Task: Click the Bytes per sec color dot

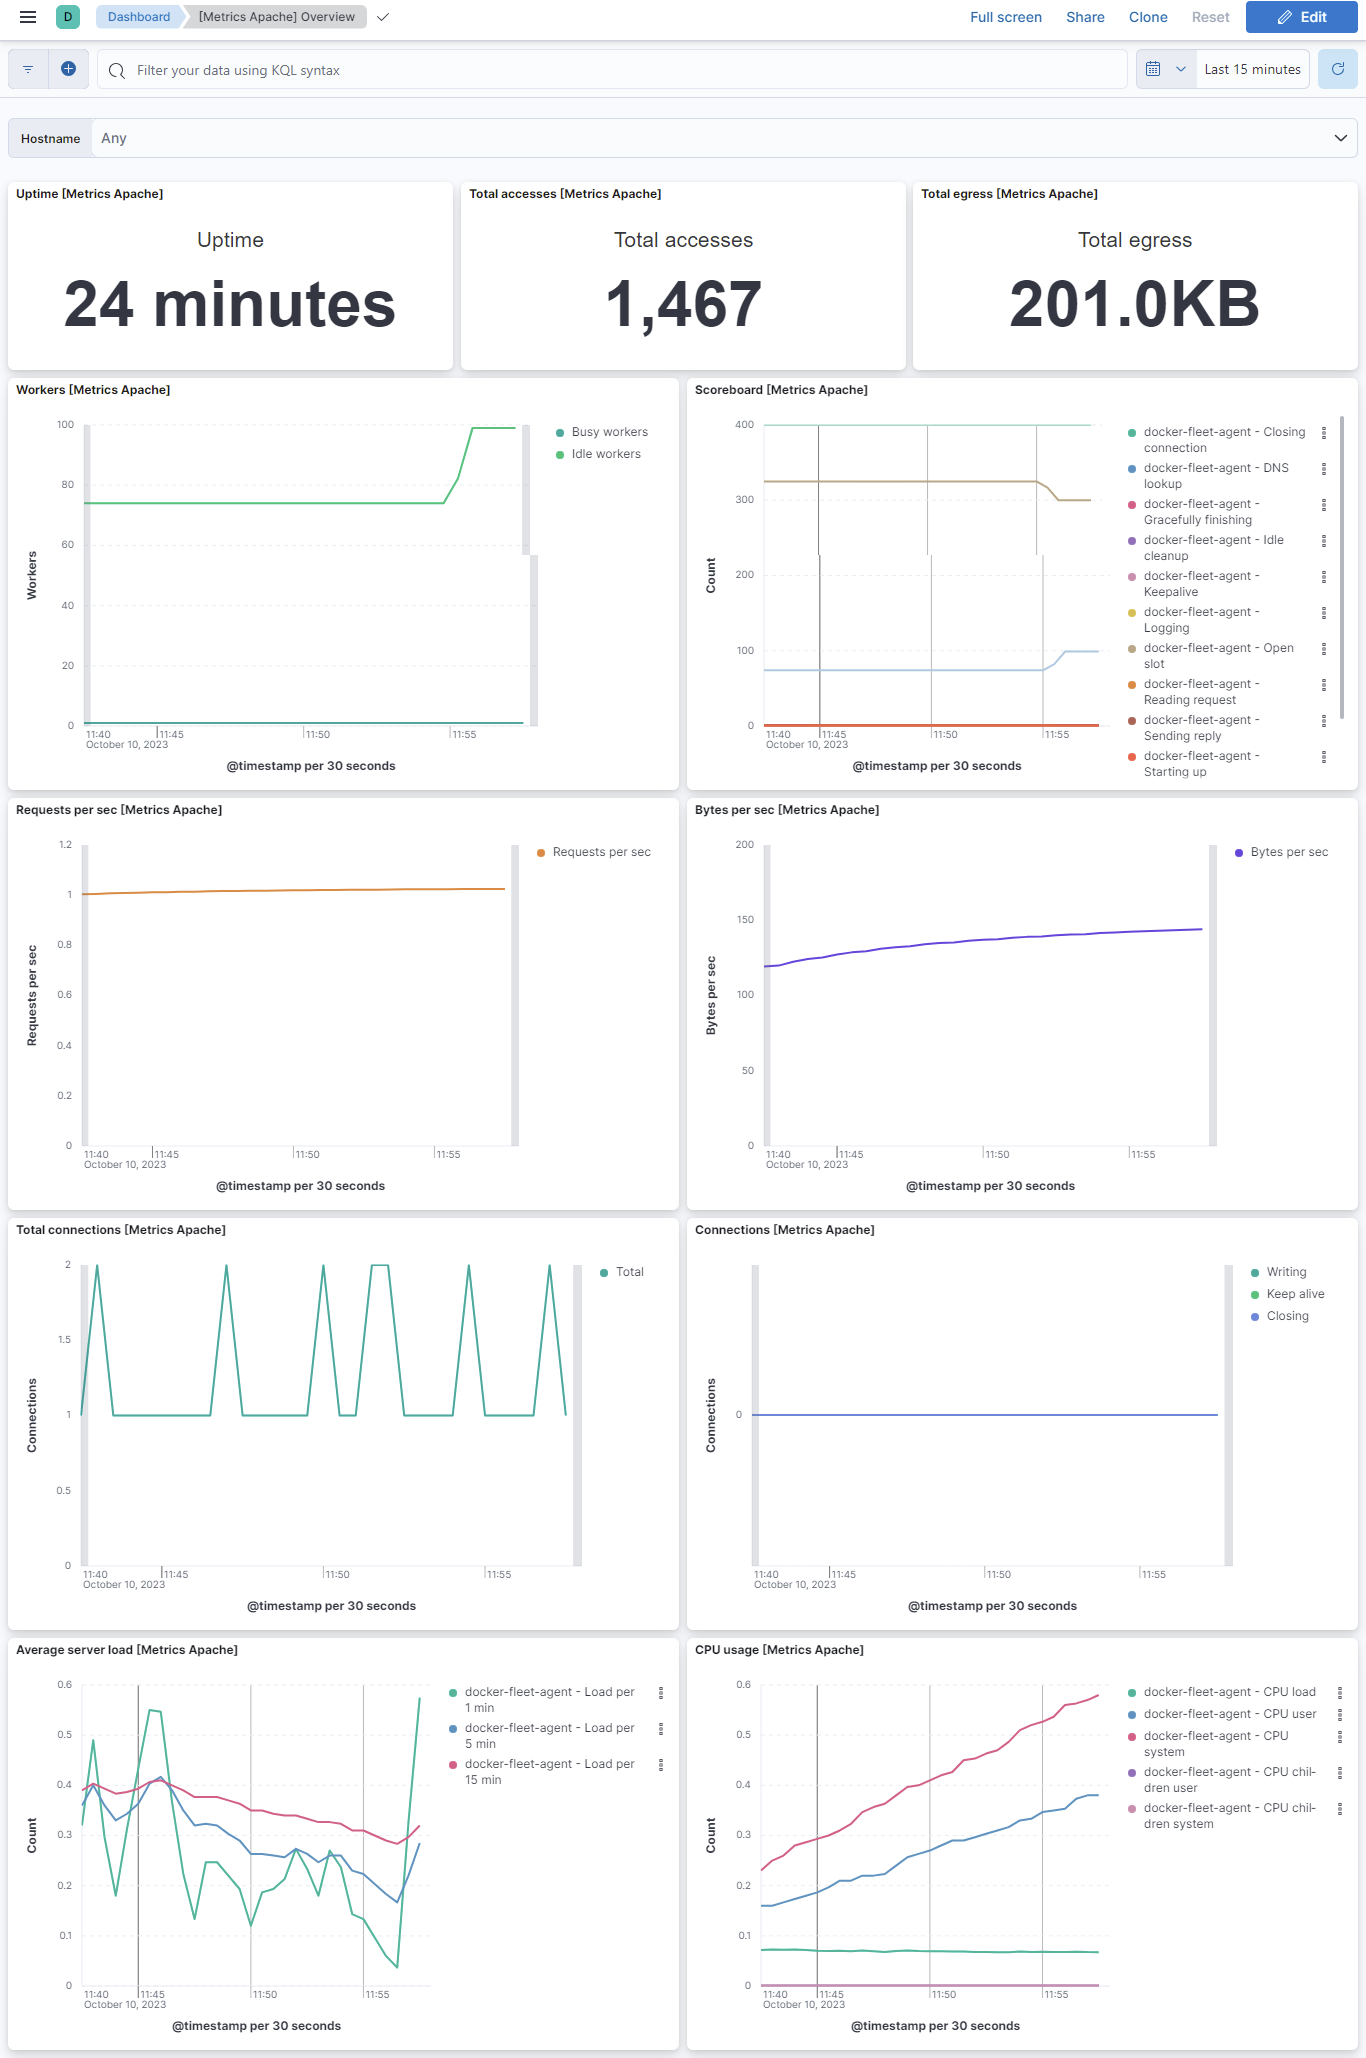Action: click(1239, 853)
